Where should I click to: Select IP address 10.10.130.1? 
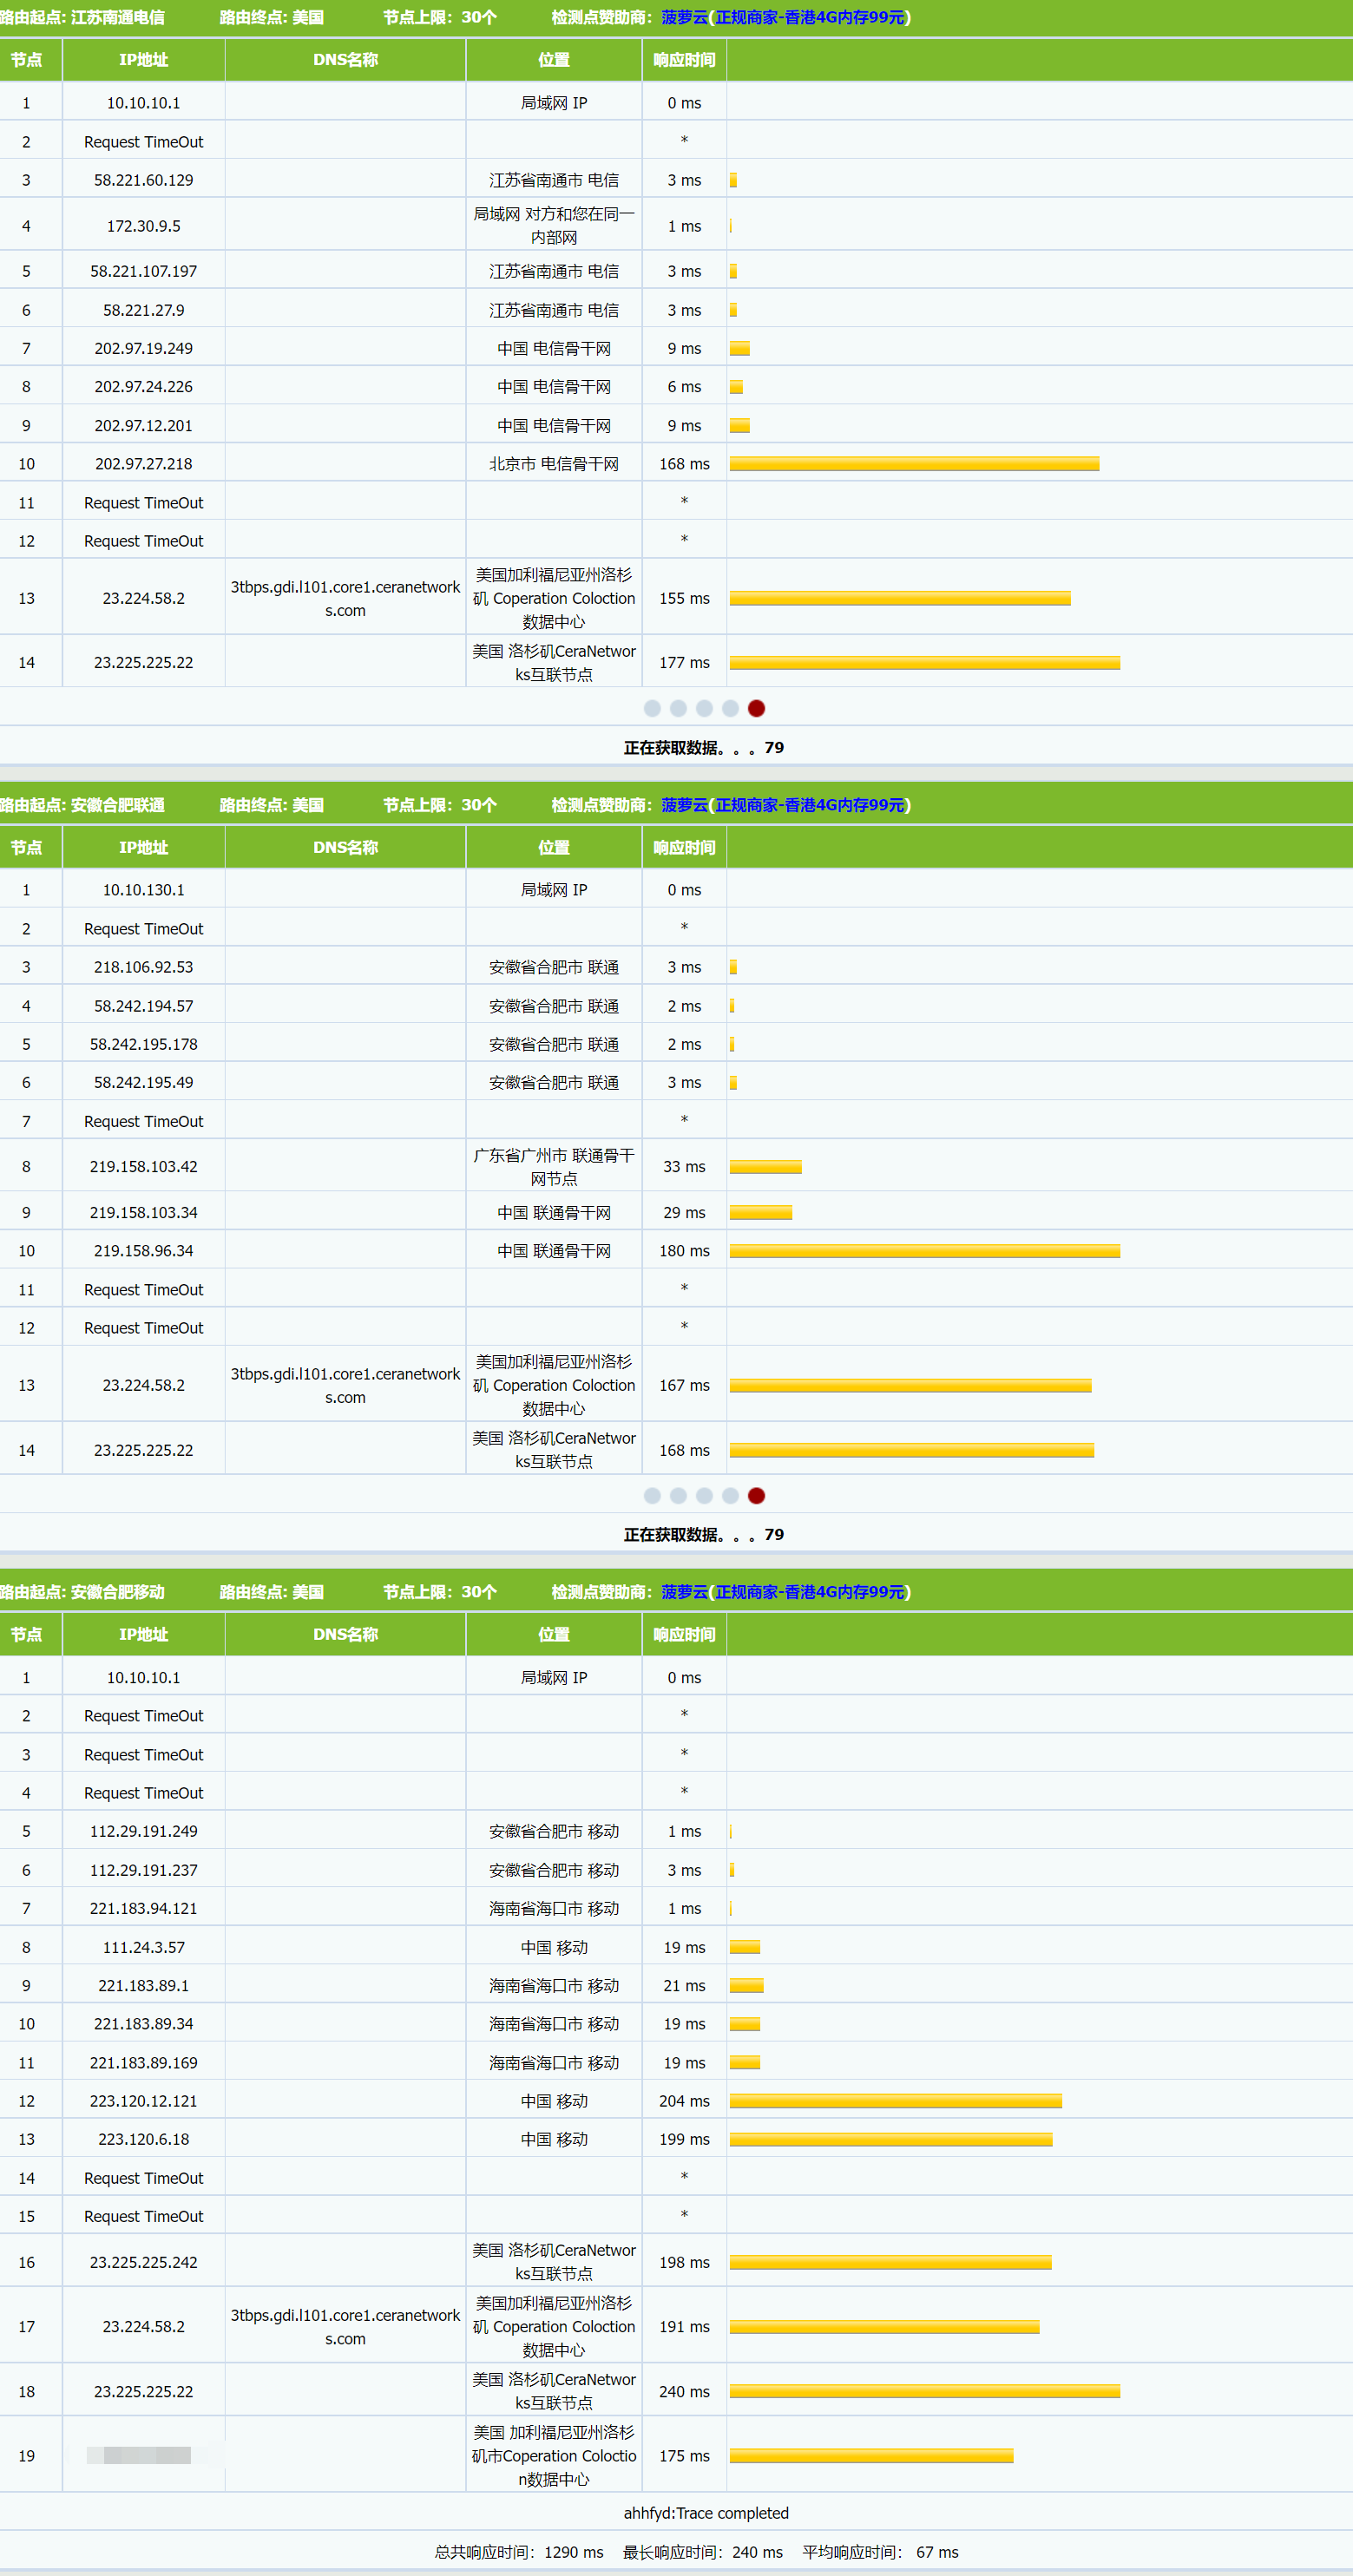[x=144, y=889]
